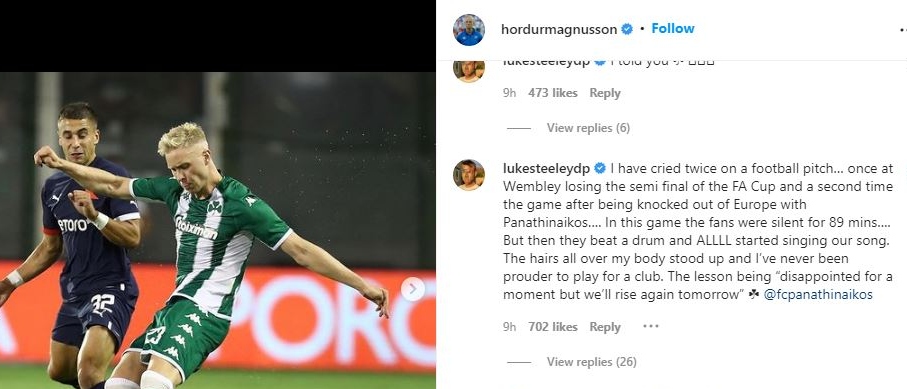Reply to the 702 likes comment
The height and width of the screenshot is (389, 907).
(604, 327)
